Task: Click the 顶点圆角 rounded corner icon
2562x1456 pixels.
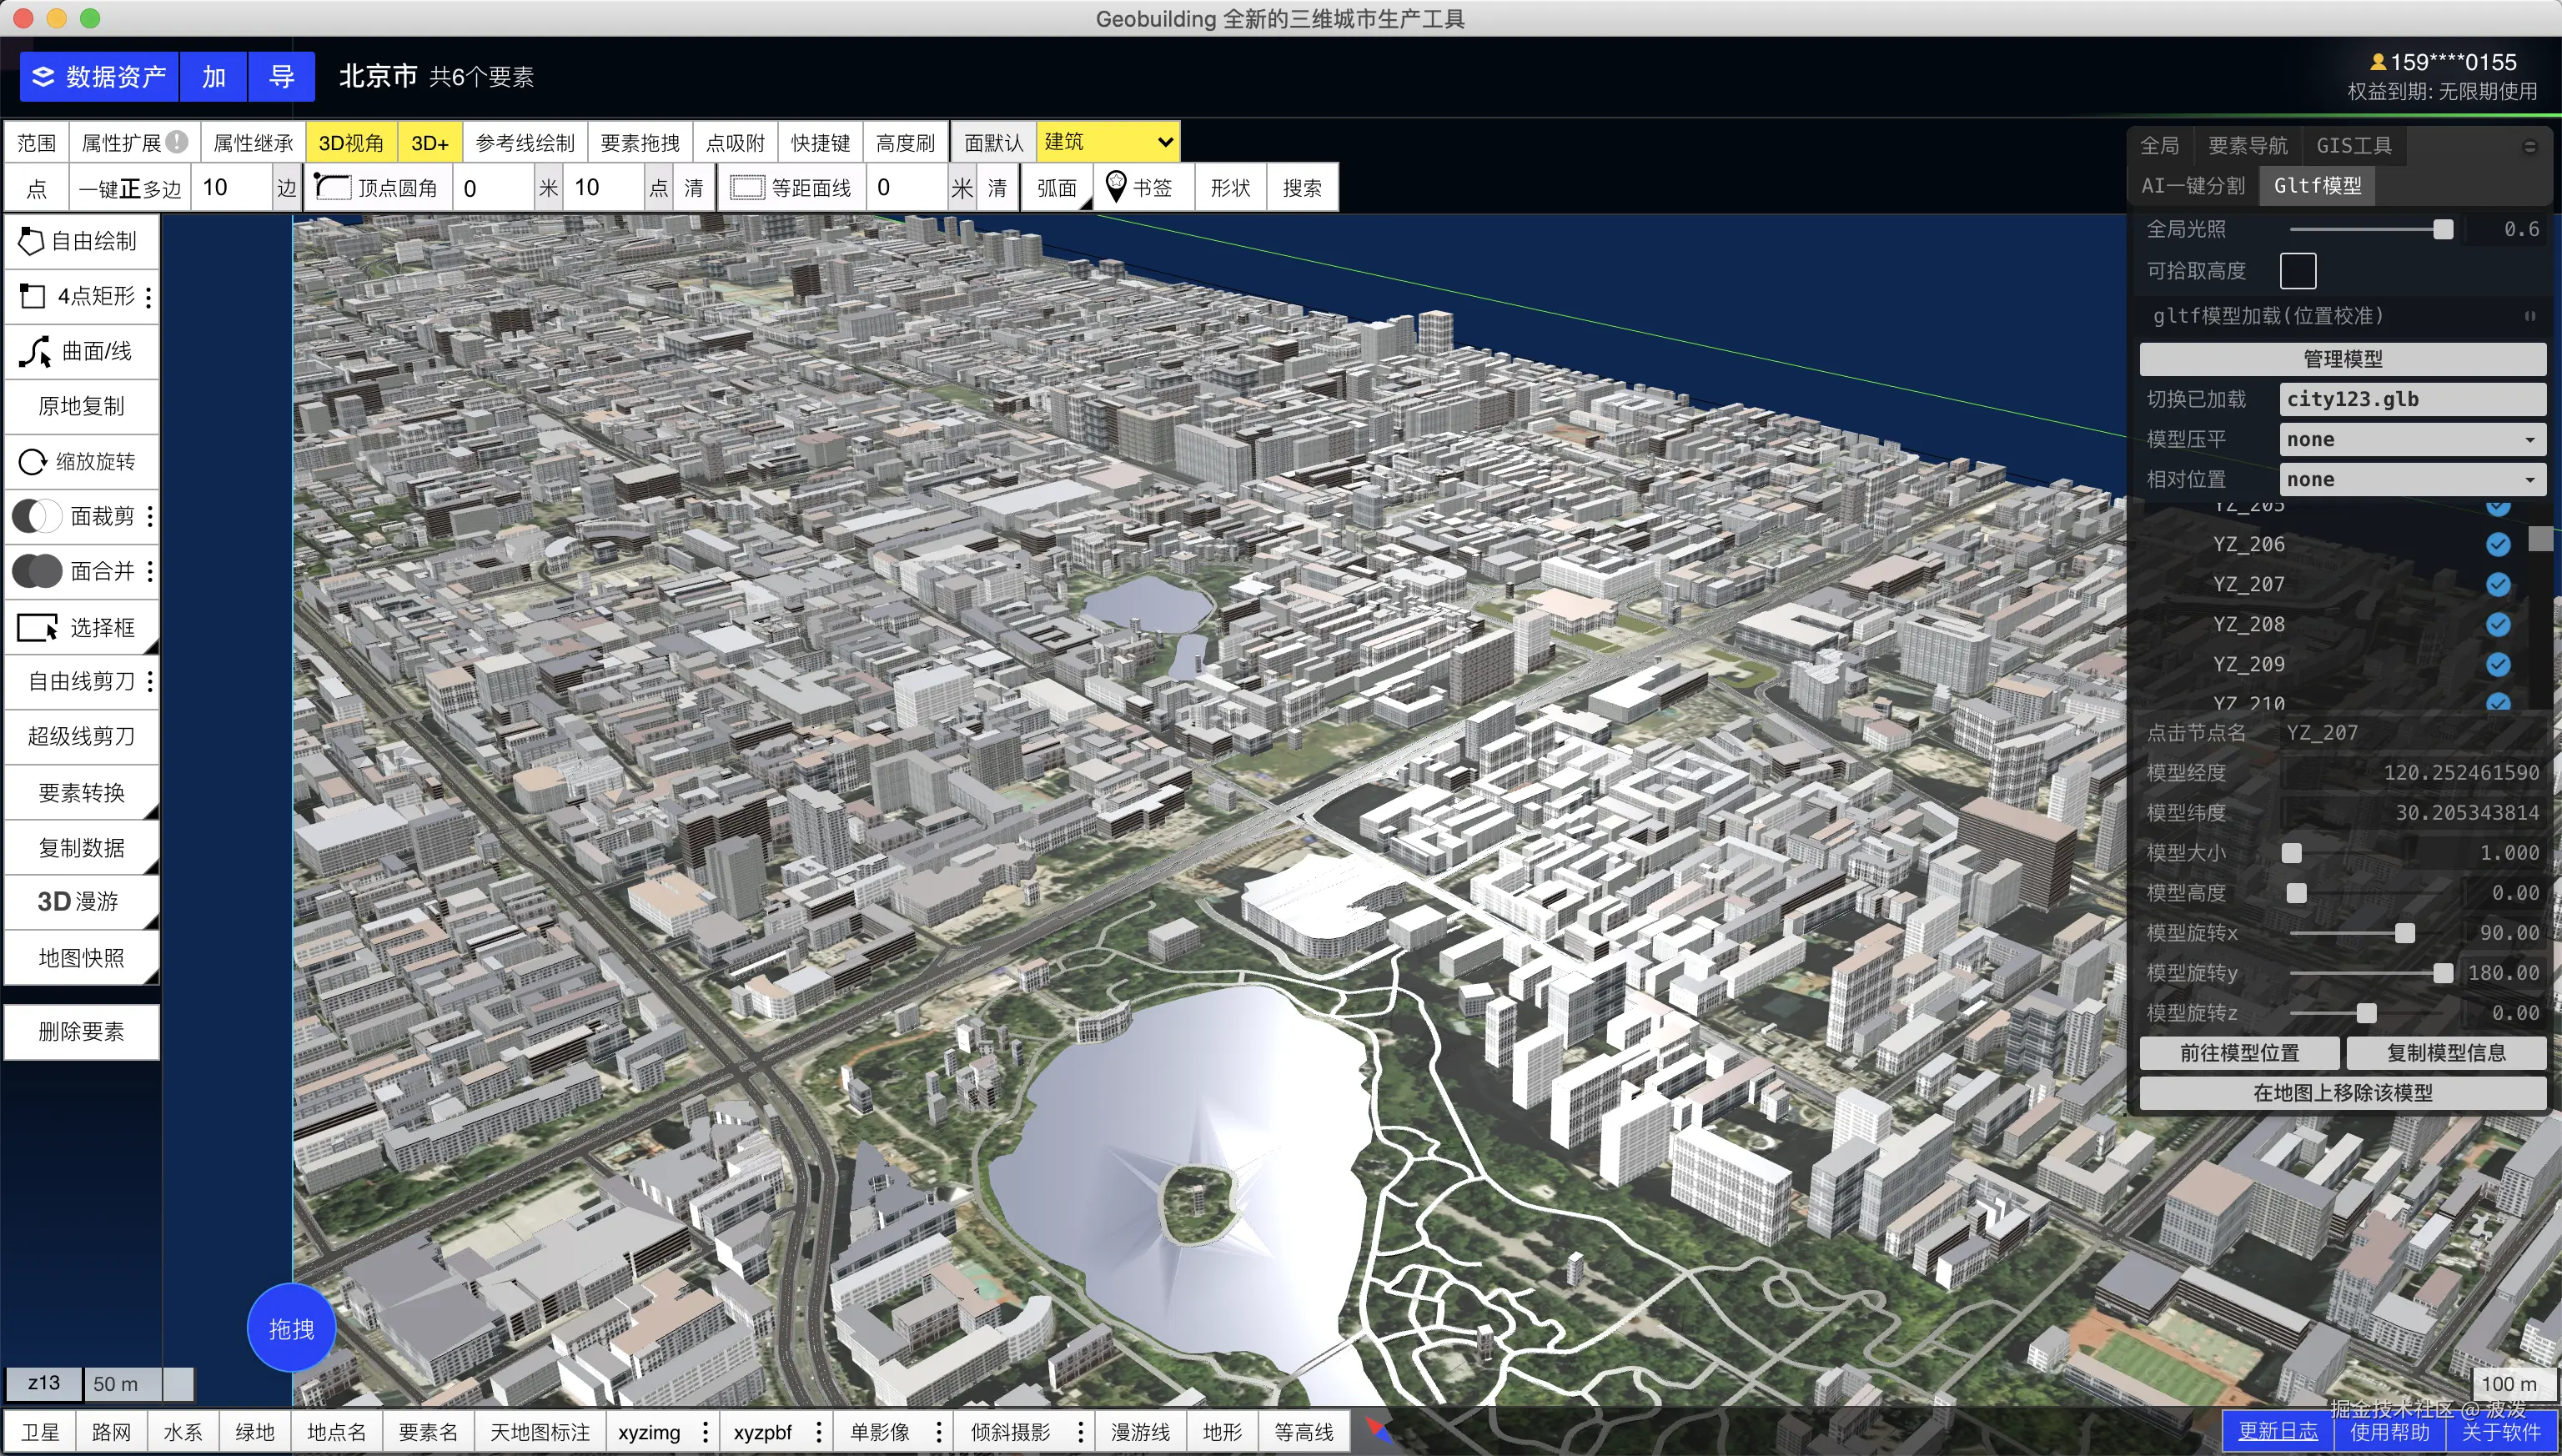Action: pos(333,187)
